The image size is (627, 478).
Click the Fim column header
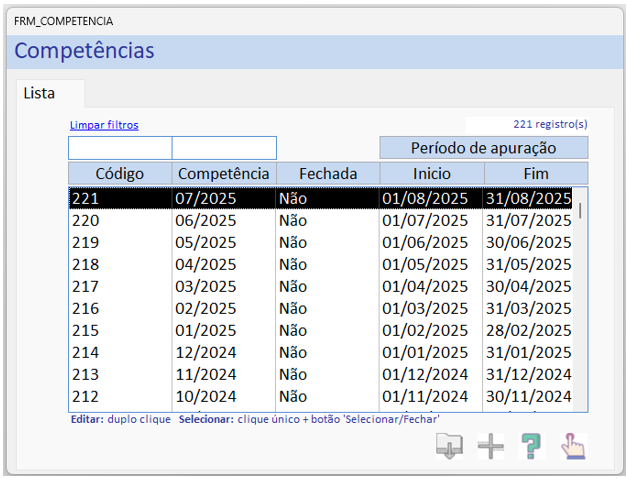536,174
